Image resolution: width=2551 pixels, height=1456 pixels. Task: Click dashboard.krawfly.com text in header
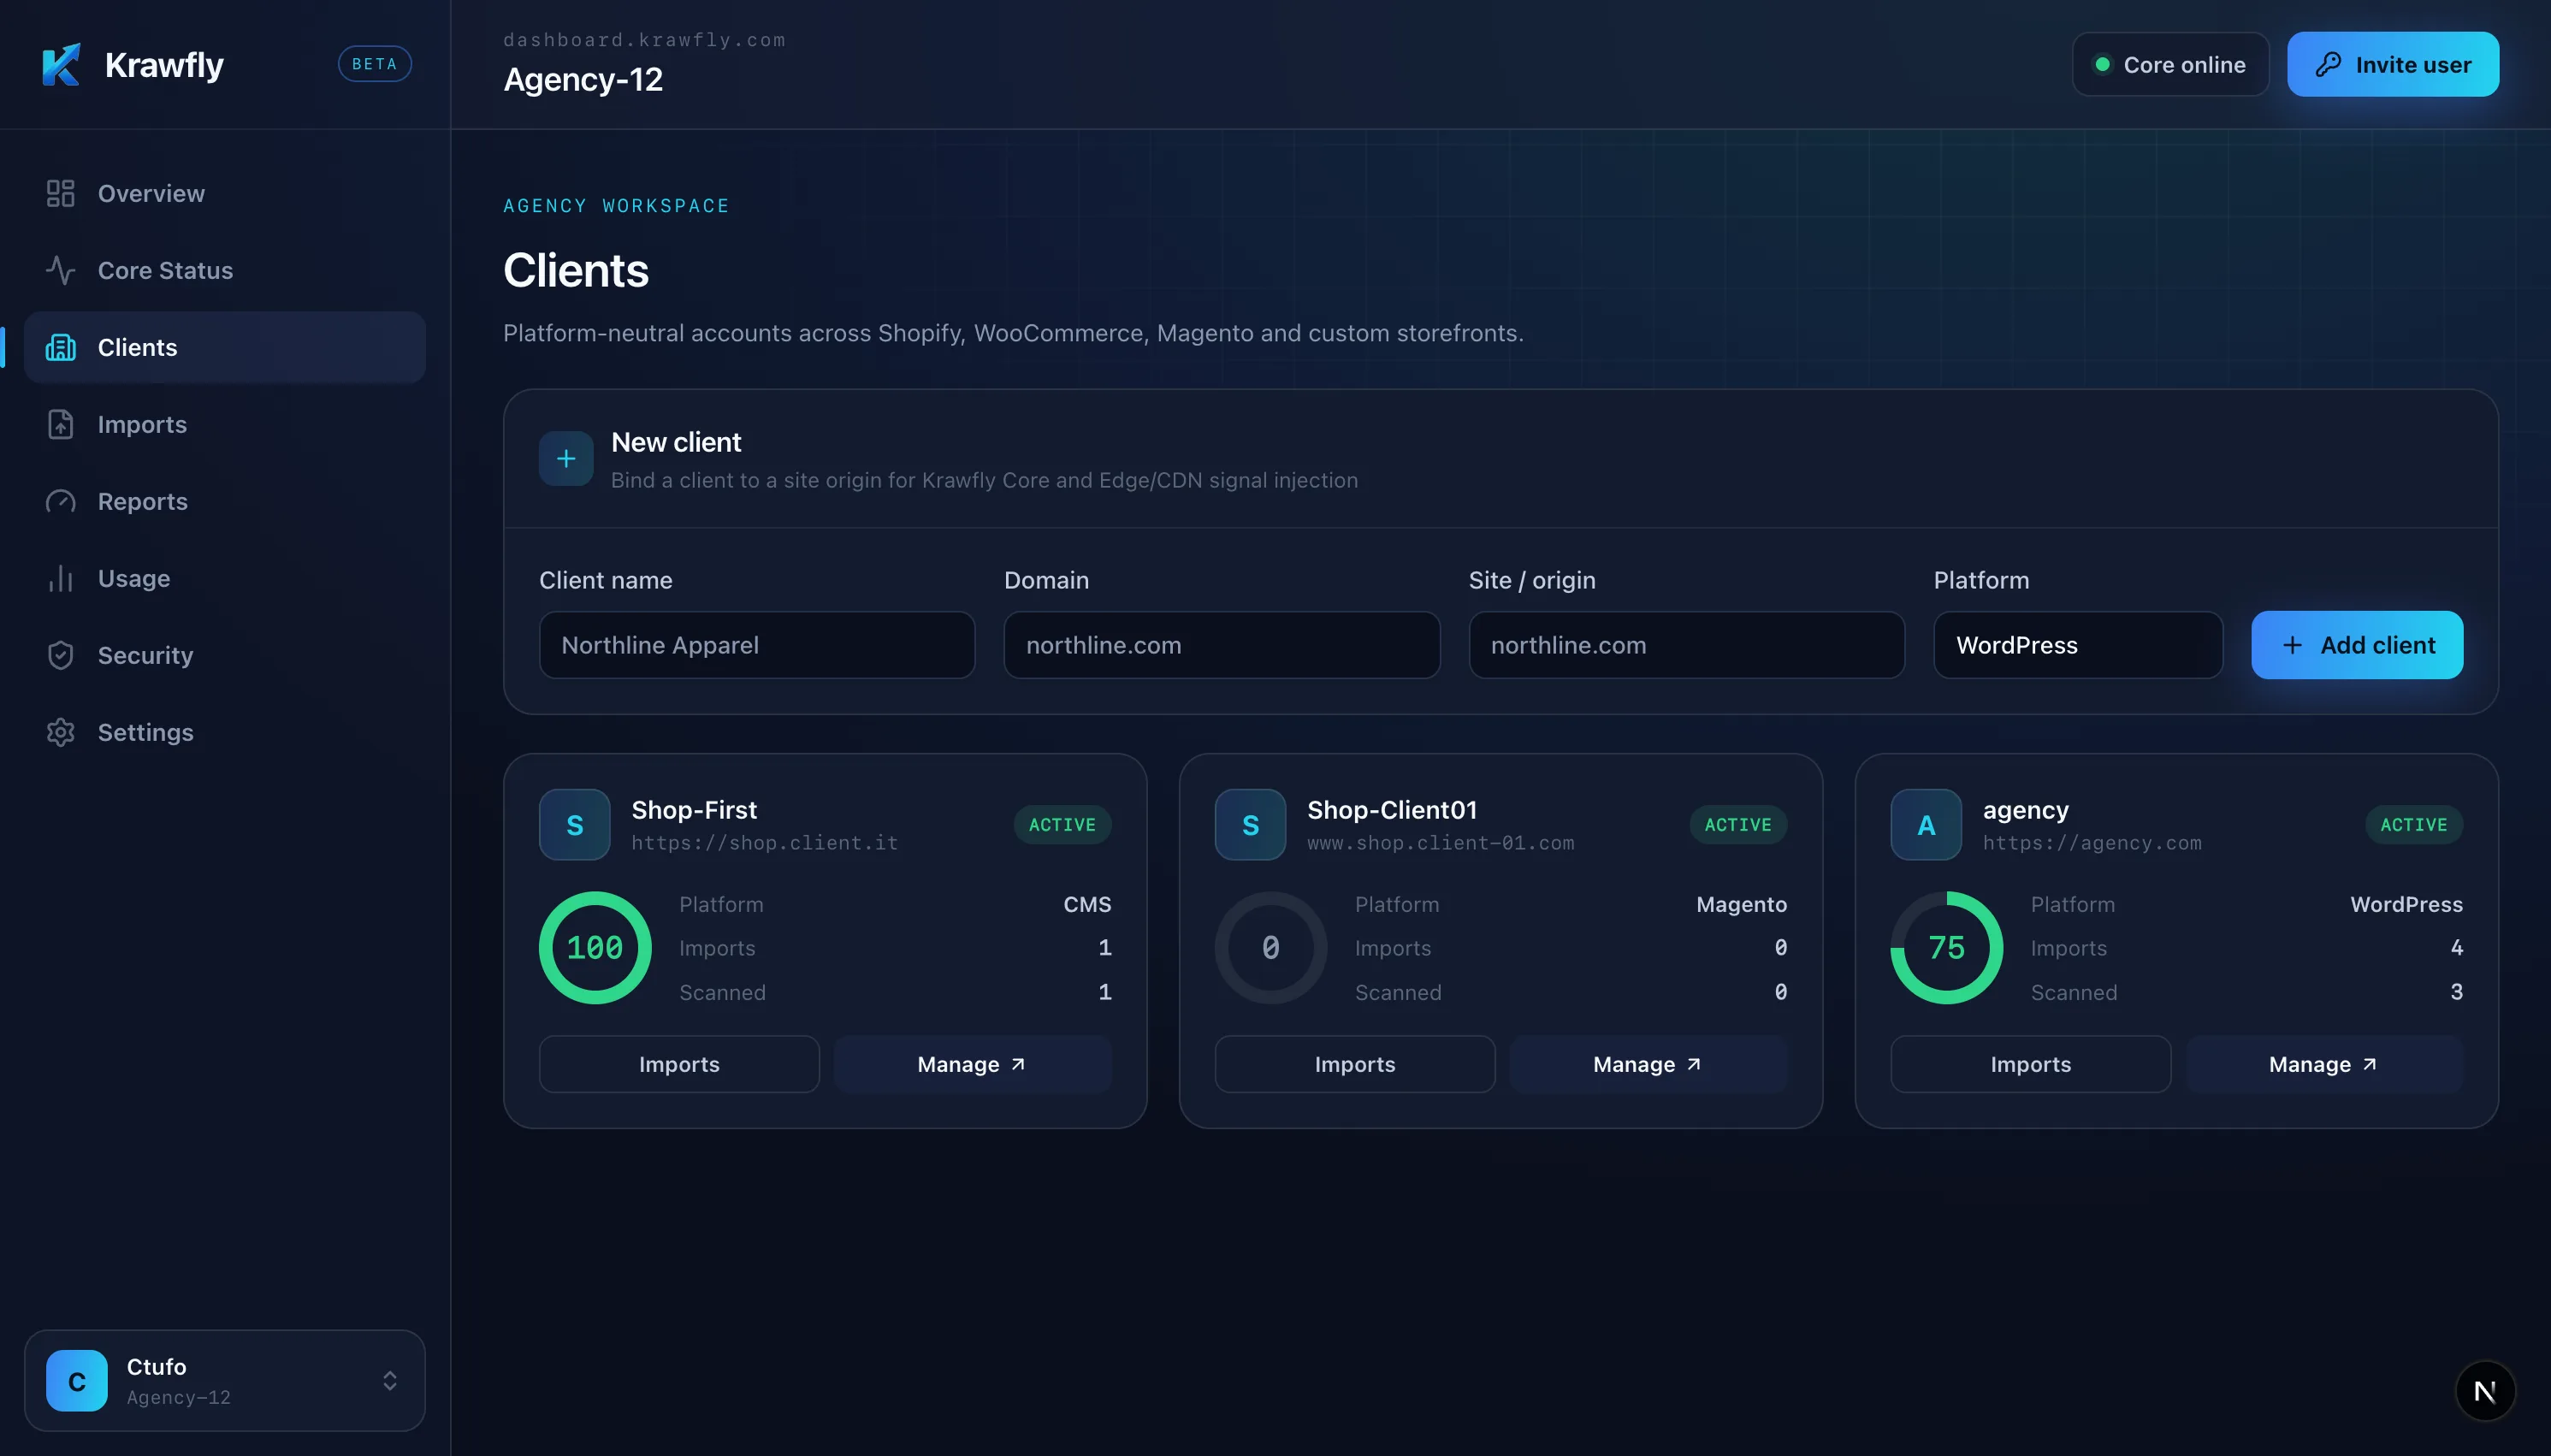[644, 40]
